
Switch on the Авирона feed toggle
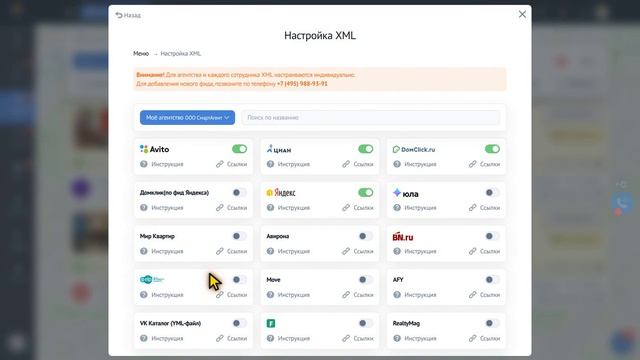pyautogui.click(x=366, y=236)
